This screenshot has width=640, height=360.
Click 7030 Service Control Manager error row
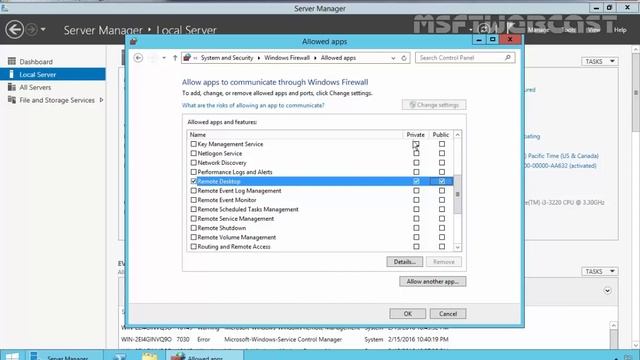(284, 339)
